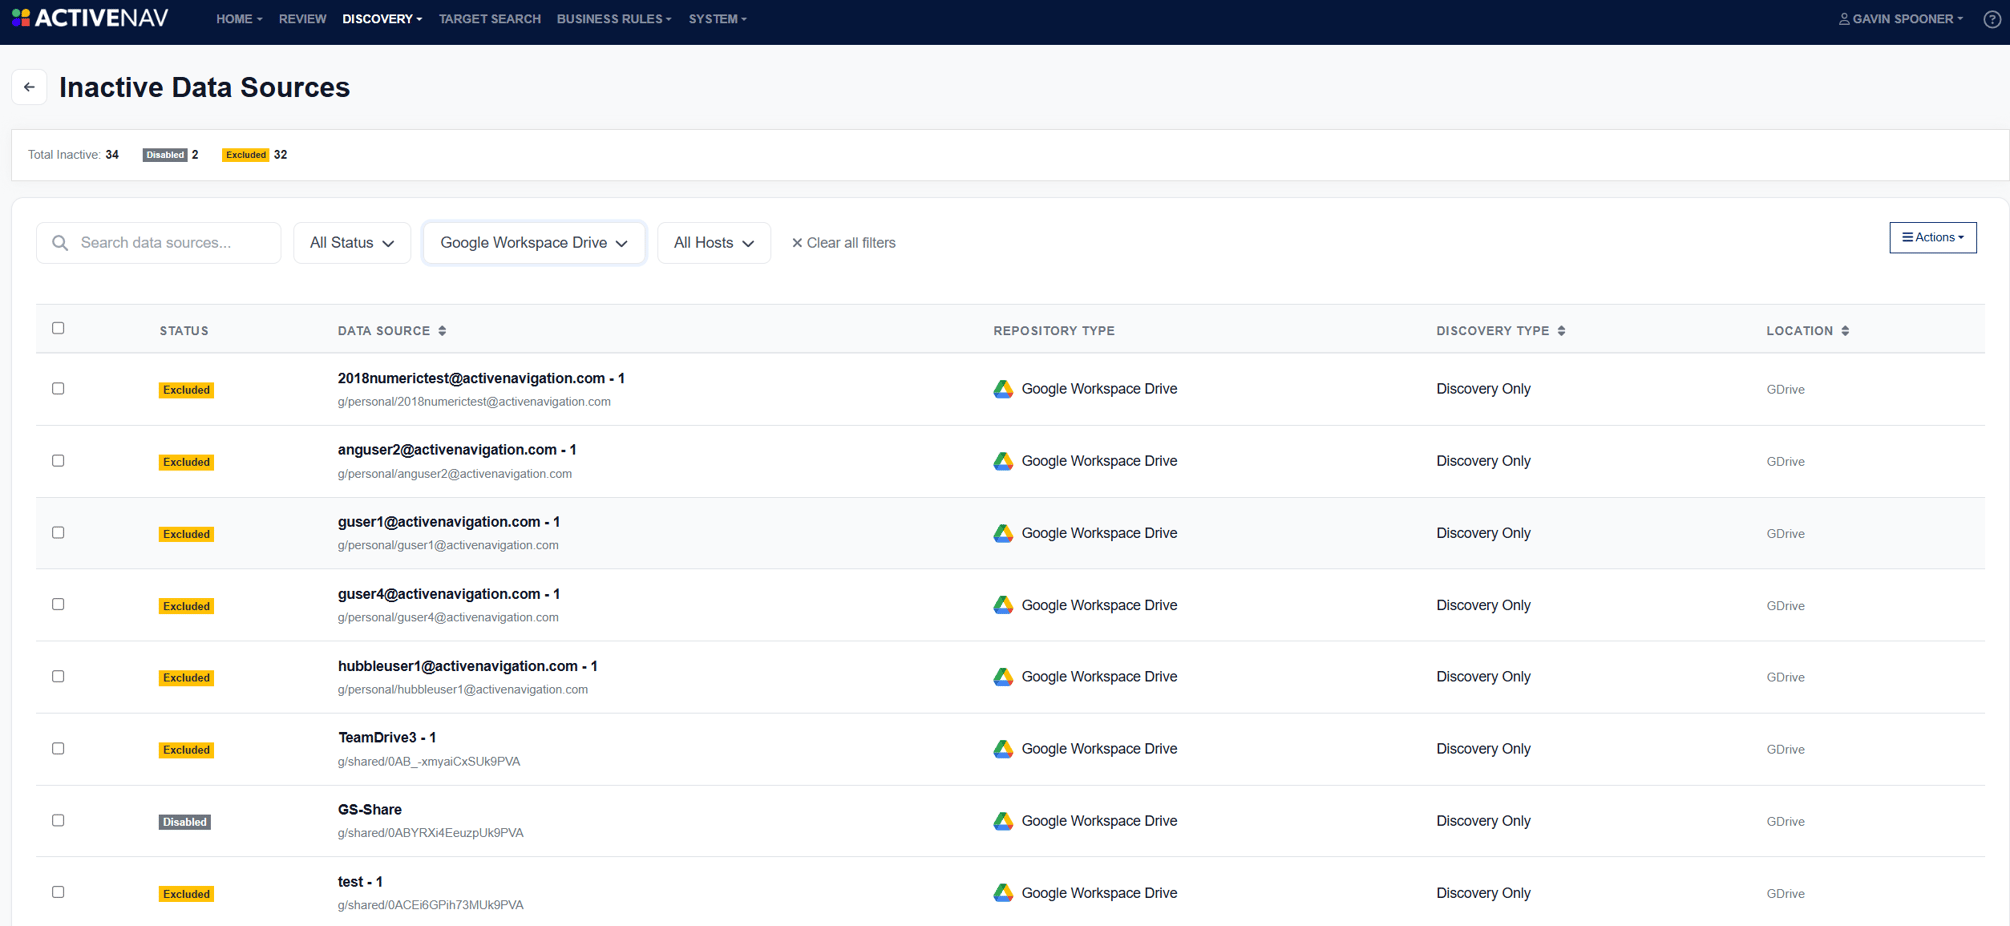
Task: Expand the Business Rules menu
Action: pyautogui.click(x=614, y=19)
